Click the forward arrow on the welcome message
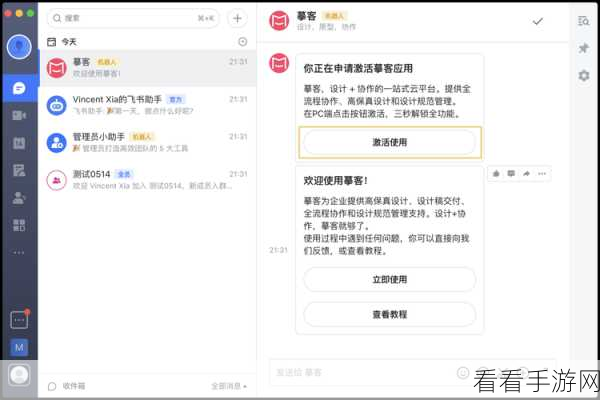Image resolution: width=600 pixels, height=400 pixels. [x=527, y=174]
